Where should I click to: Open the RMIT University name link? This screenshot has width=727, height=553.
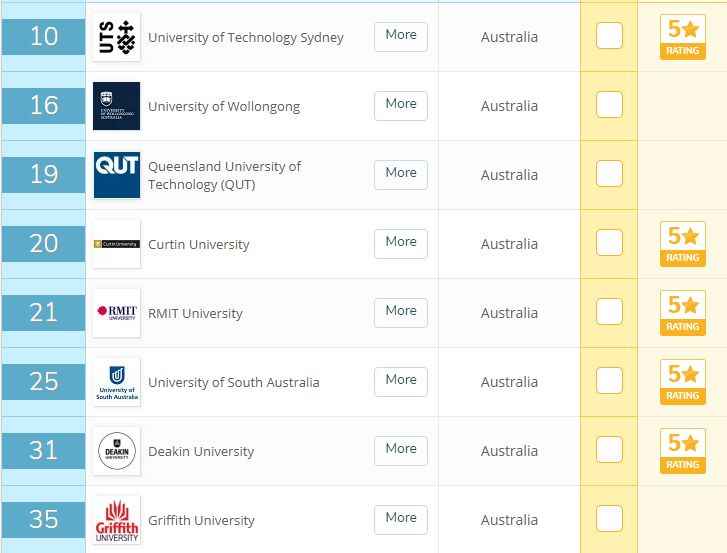pos(195,313)
